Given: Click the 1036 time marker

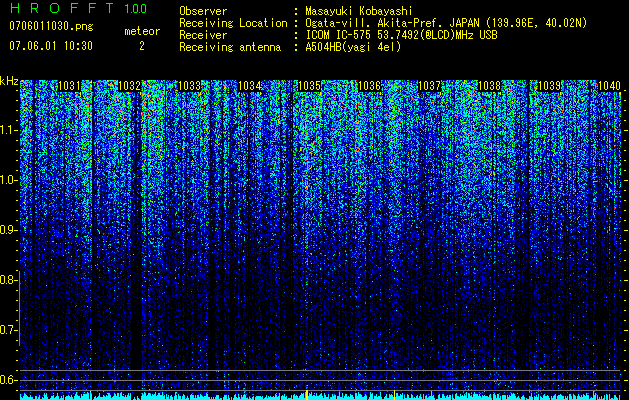Looking at the screenshot, I should 369,85.
